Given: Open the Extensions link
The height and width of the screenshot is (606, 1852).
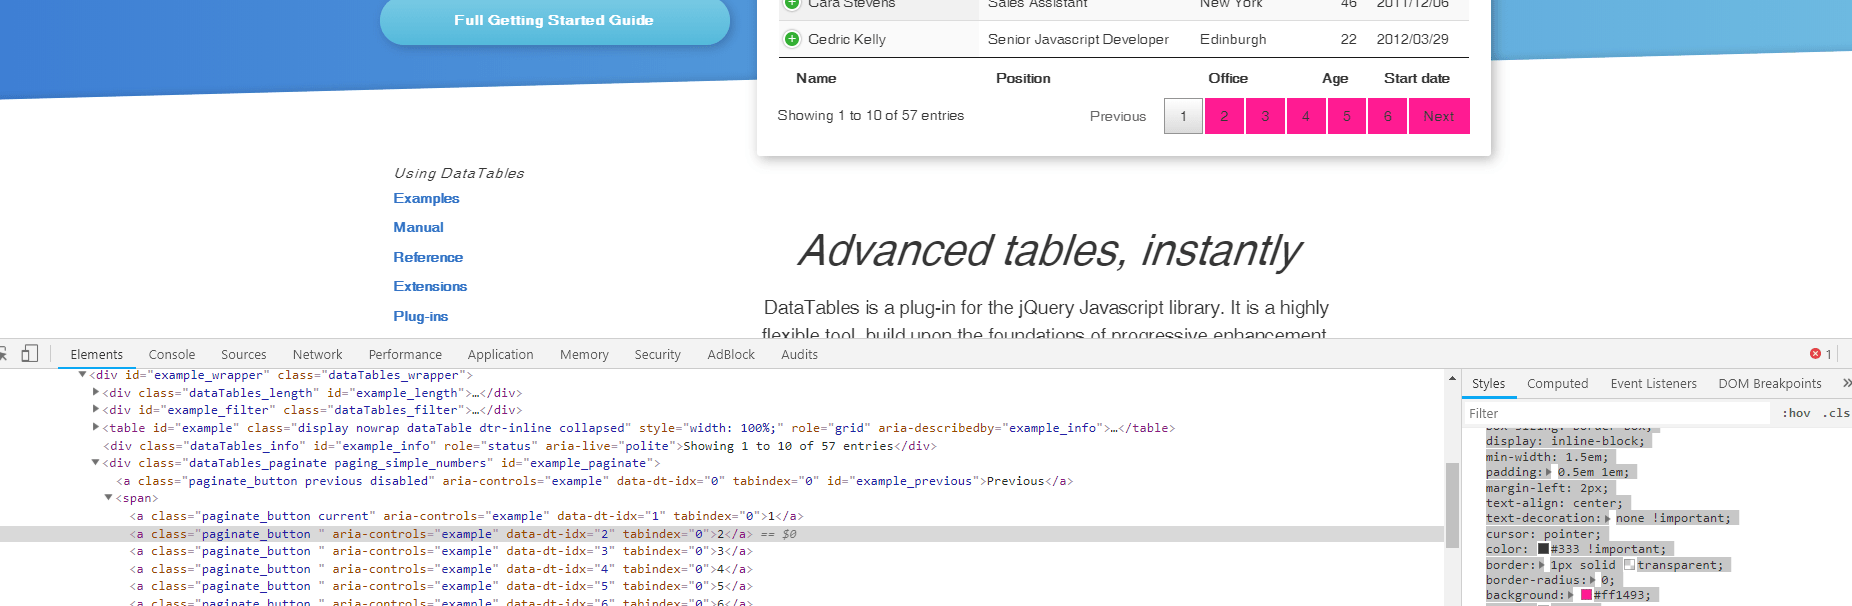Looking at the screenshot, I should [430, 286].
